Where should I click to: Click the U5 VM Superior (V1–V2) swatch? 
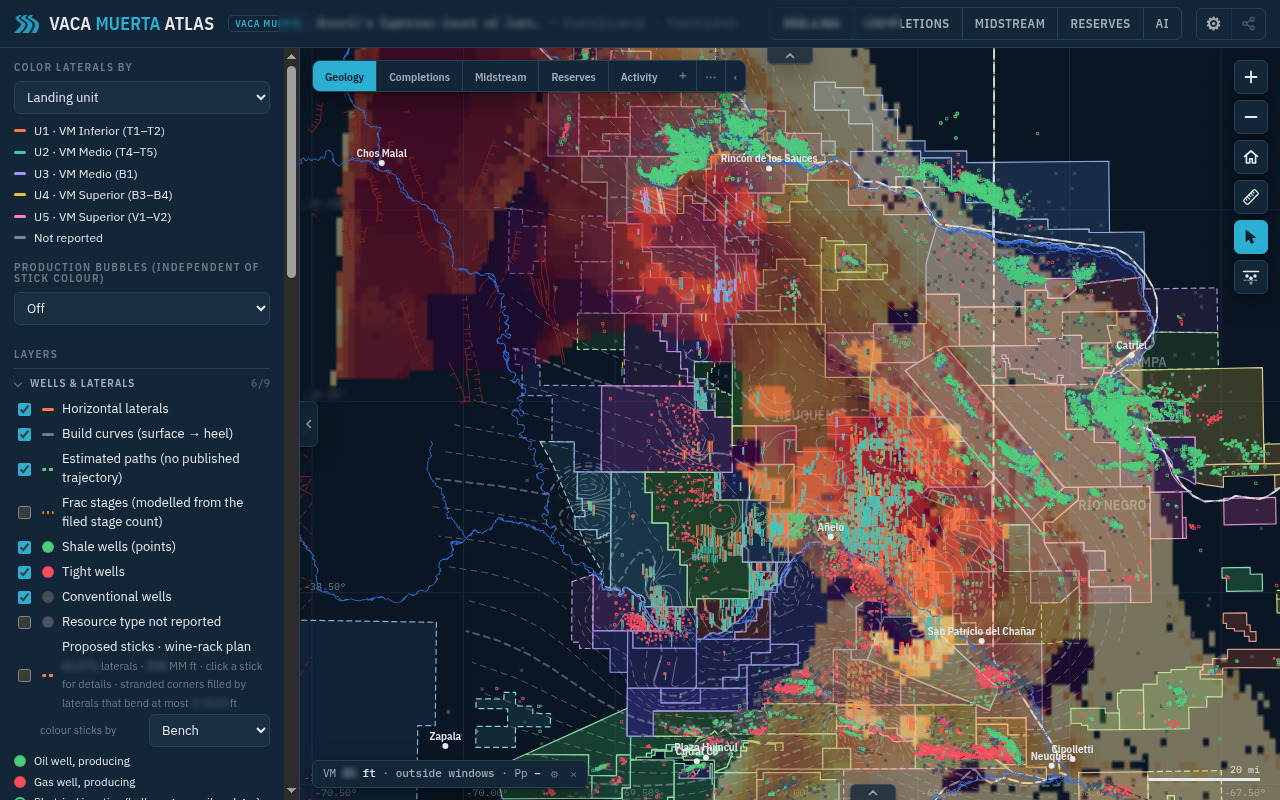[x=20, y=217]
